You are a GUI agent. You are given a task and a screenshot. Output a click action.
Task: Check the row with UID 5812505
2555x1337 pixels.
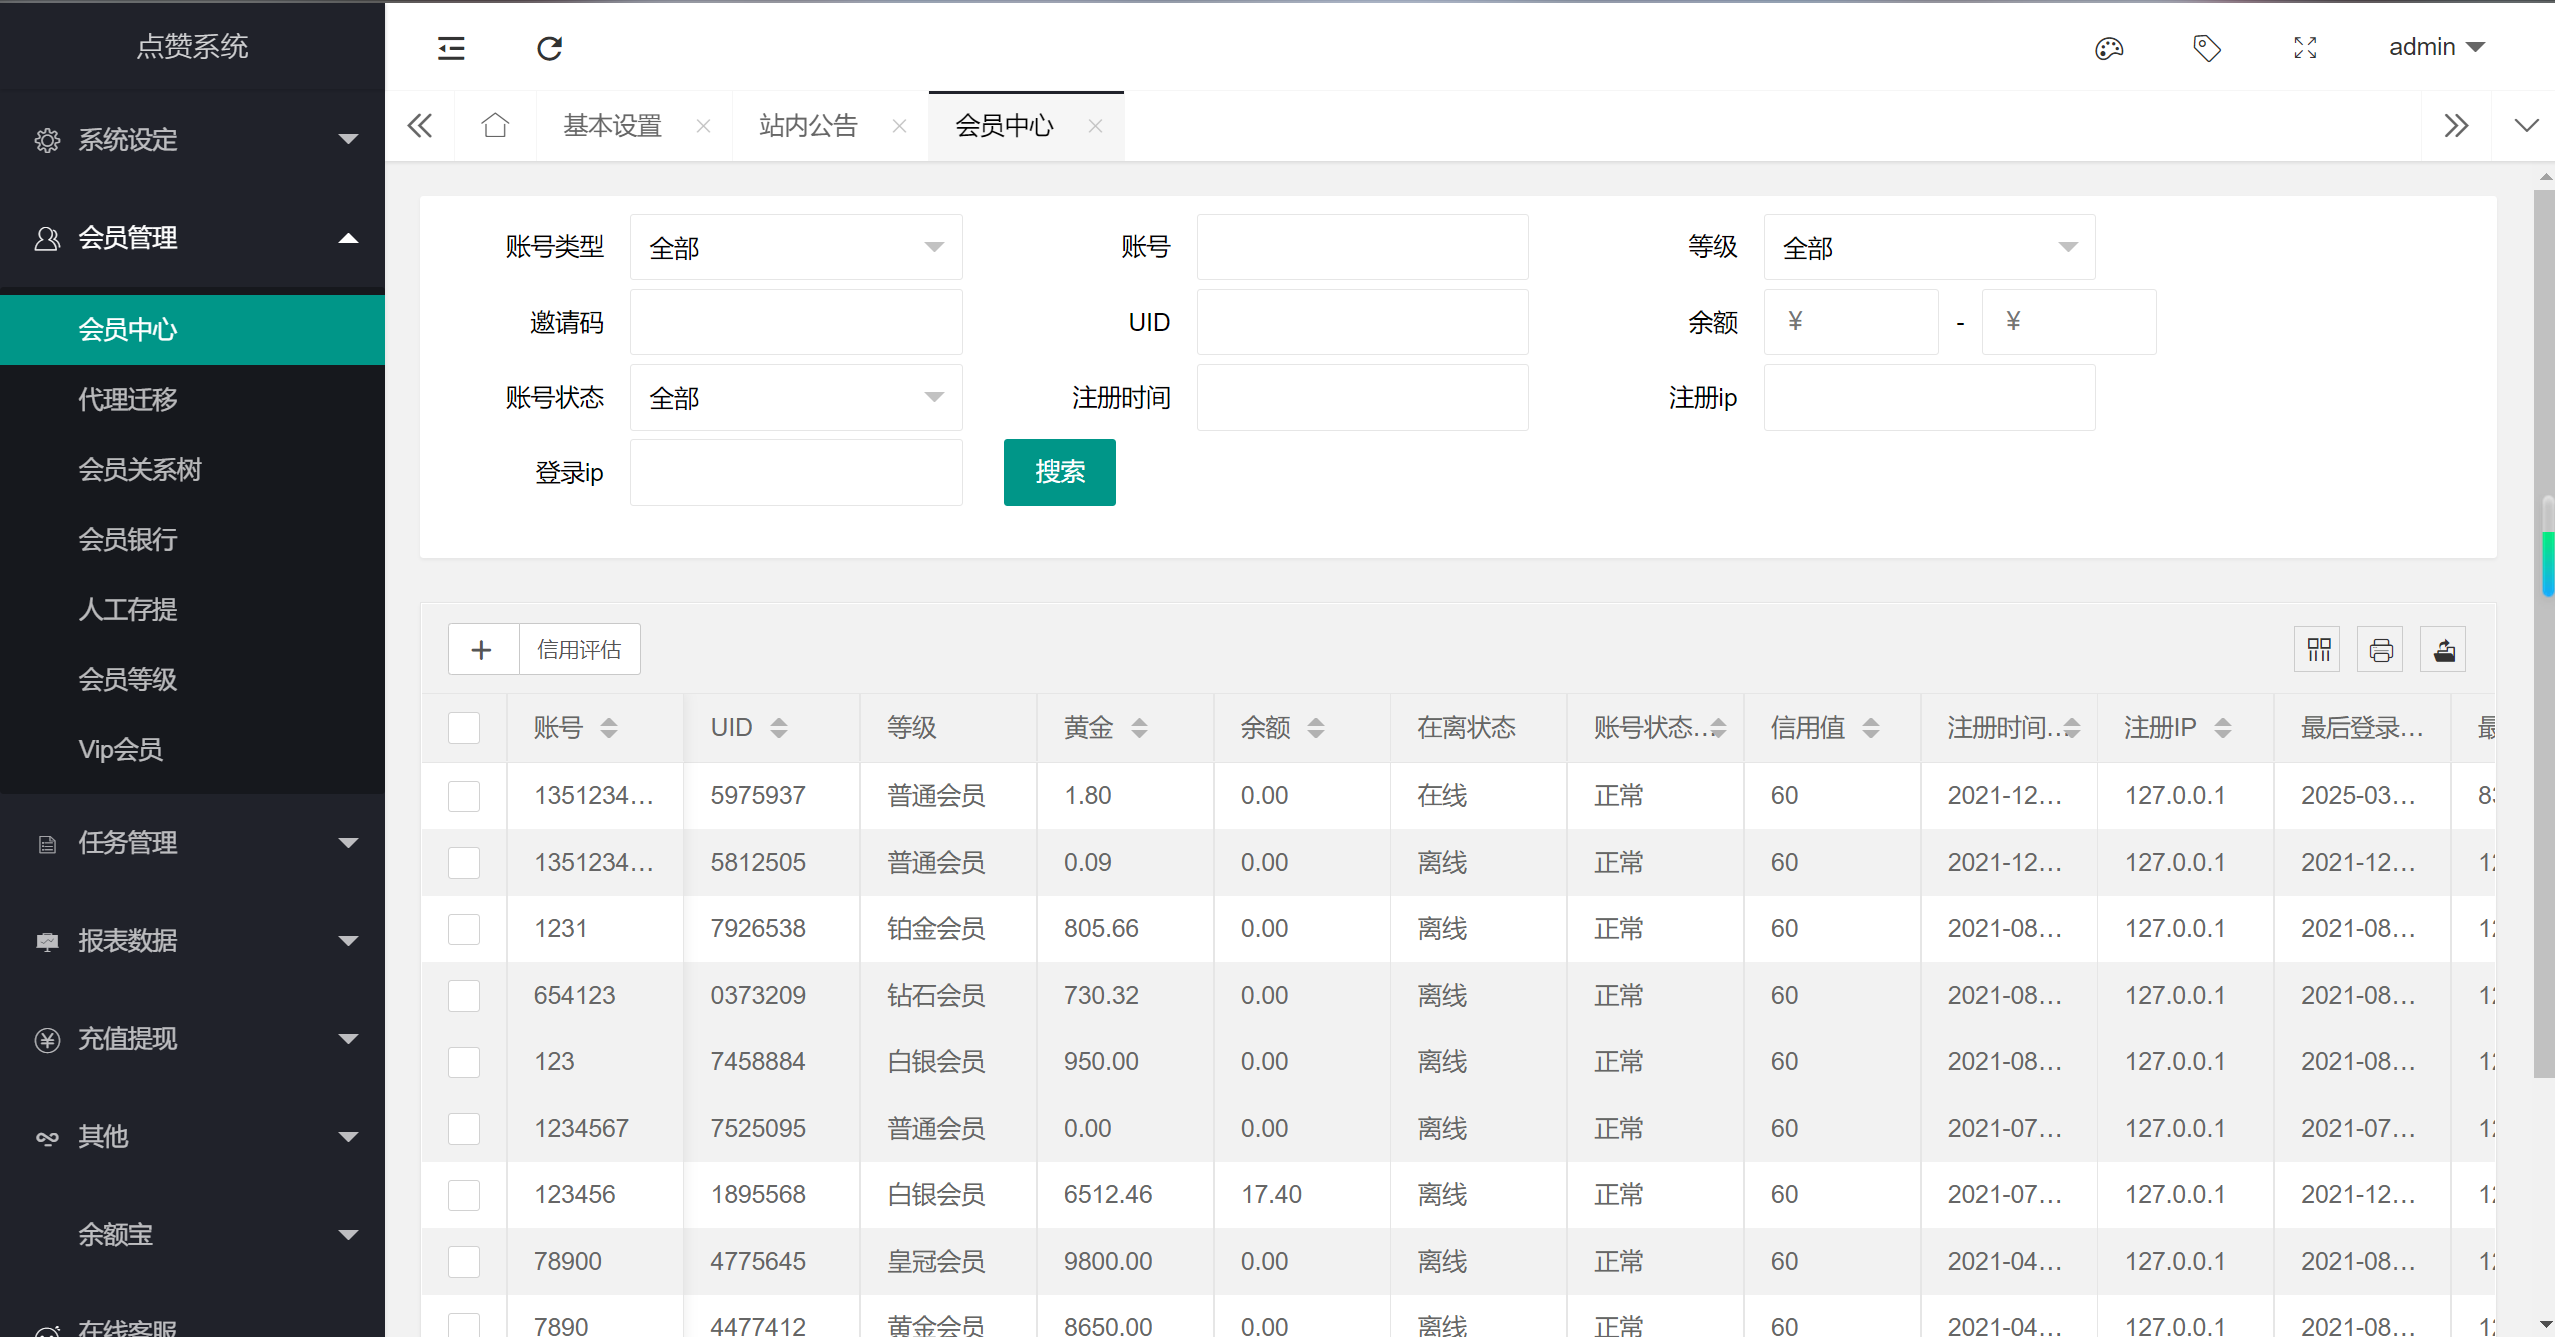(464, 862)
